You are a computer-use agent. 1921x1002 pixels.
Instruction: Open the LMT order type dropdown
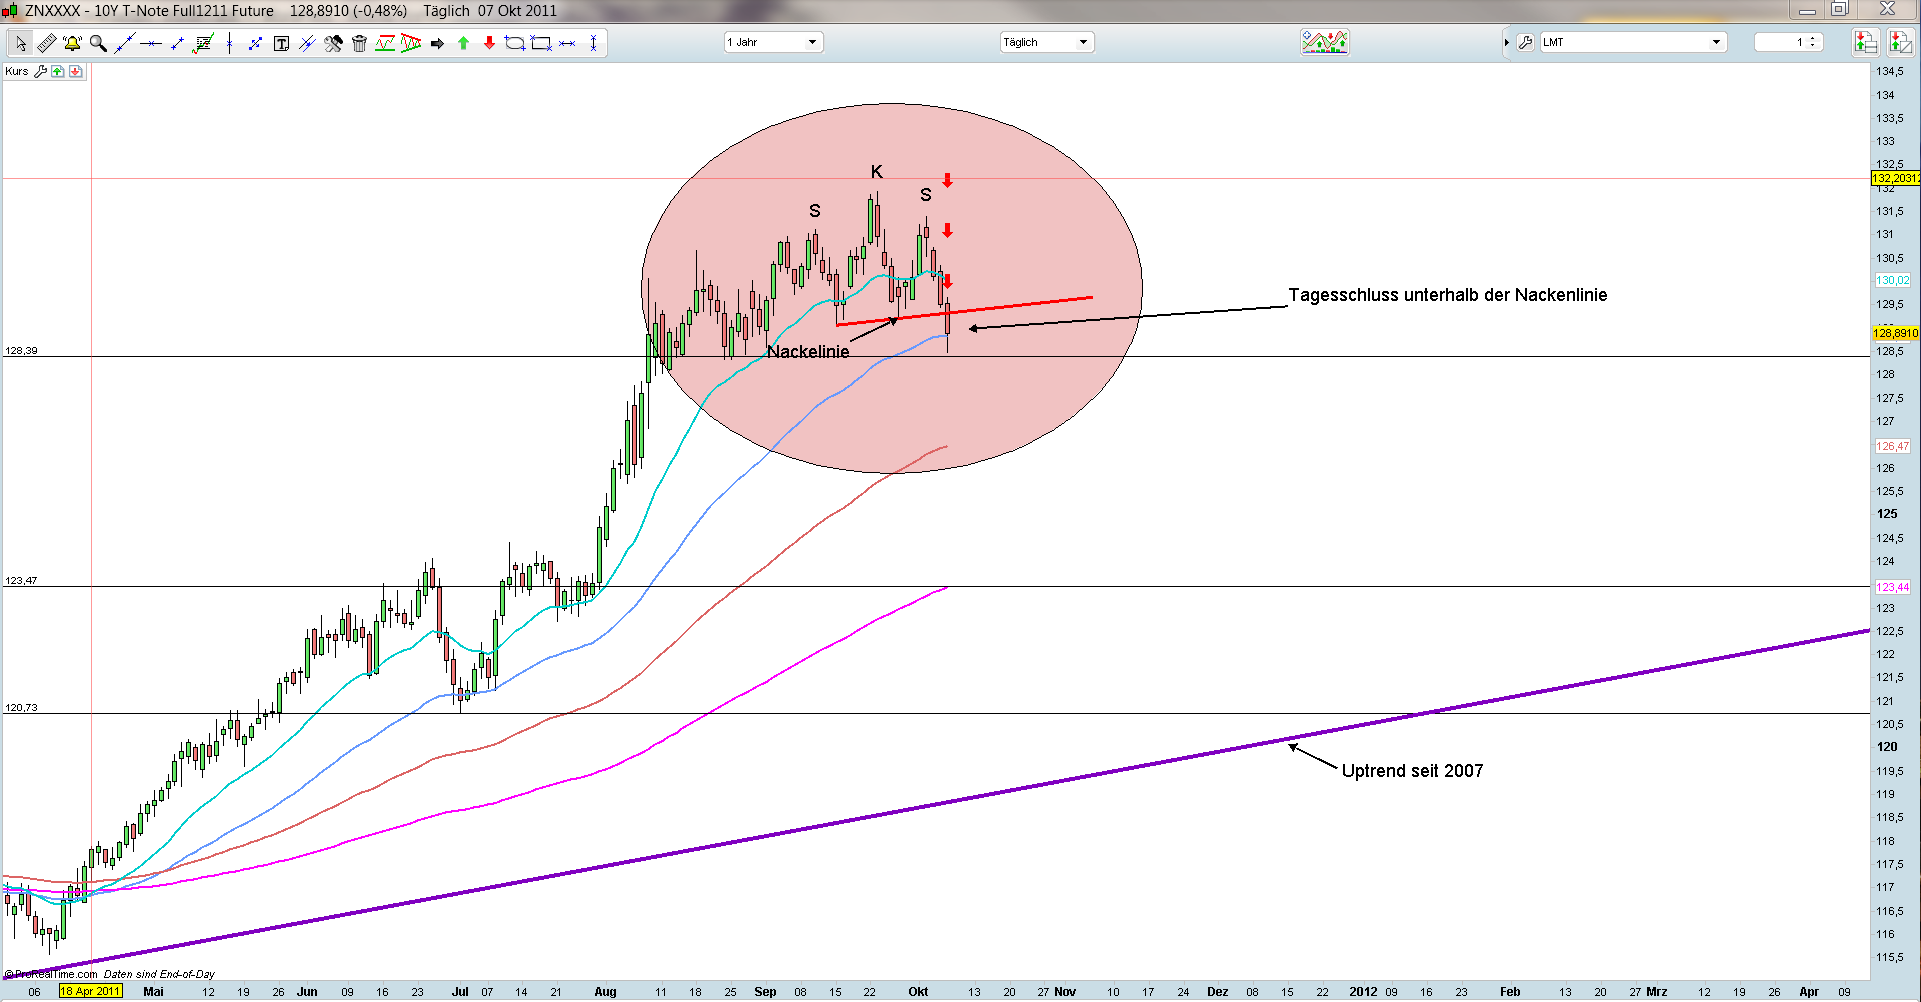click(x=1716, y=42)
